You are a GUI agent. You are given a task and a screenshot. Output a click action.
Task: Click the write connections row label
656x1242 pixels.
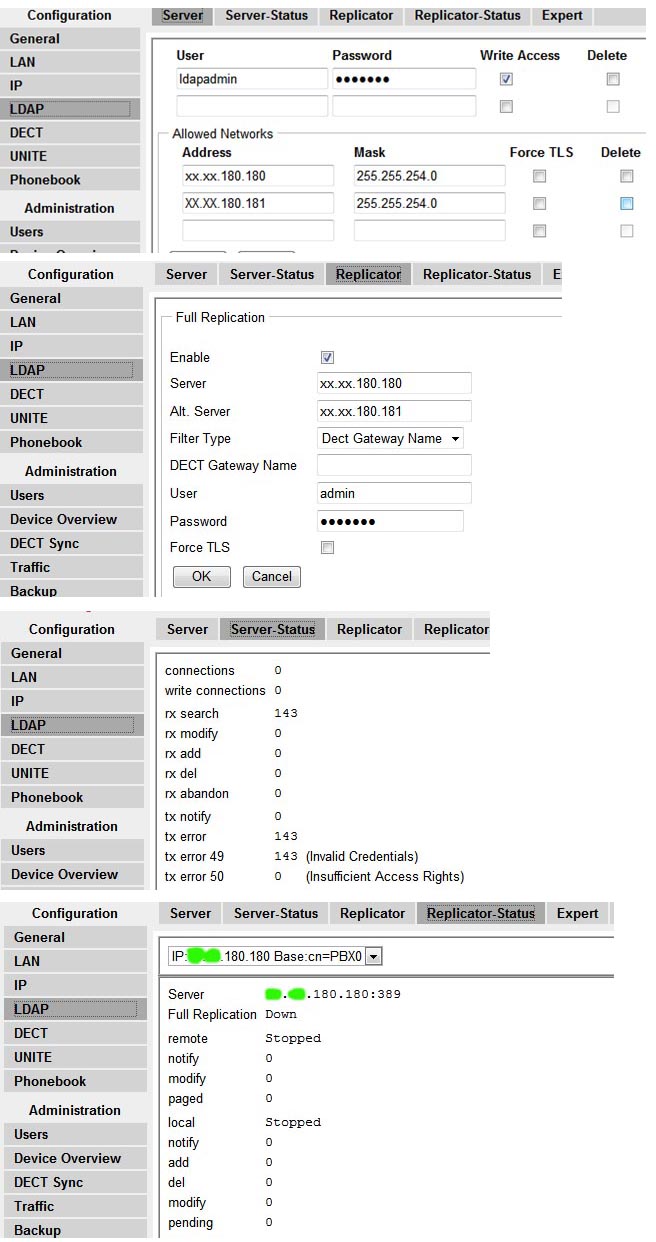tap(215, 690)
